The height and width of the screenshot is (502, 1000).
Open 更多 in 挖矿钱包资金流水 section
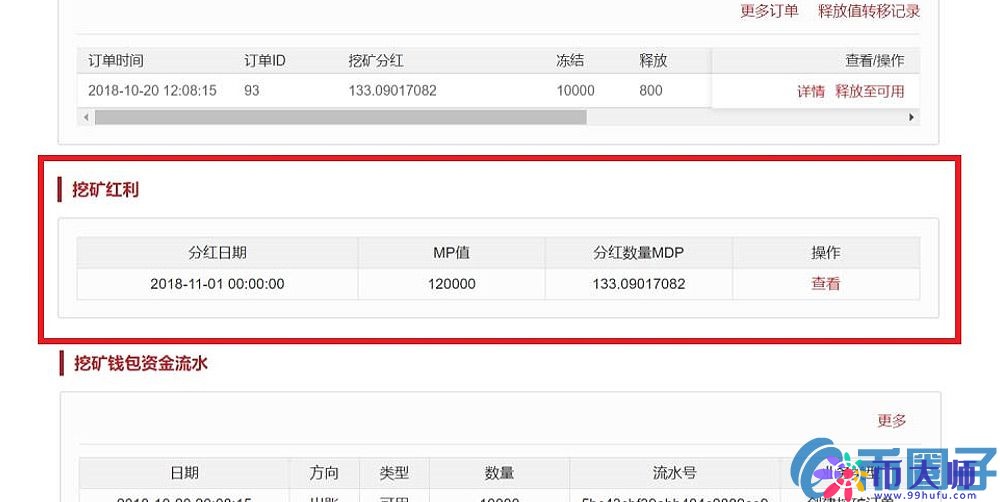(892, 420)
